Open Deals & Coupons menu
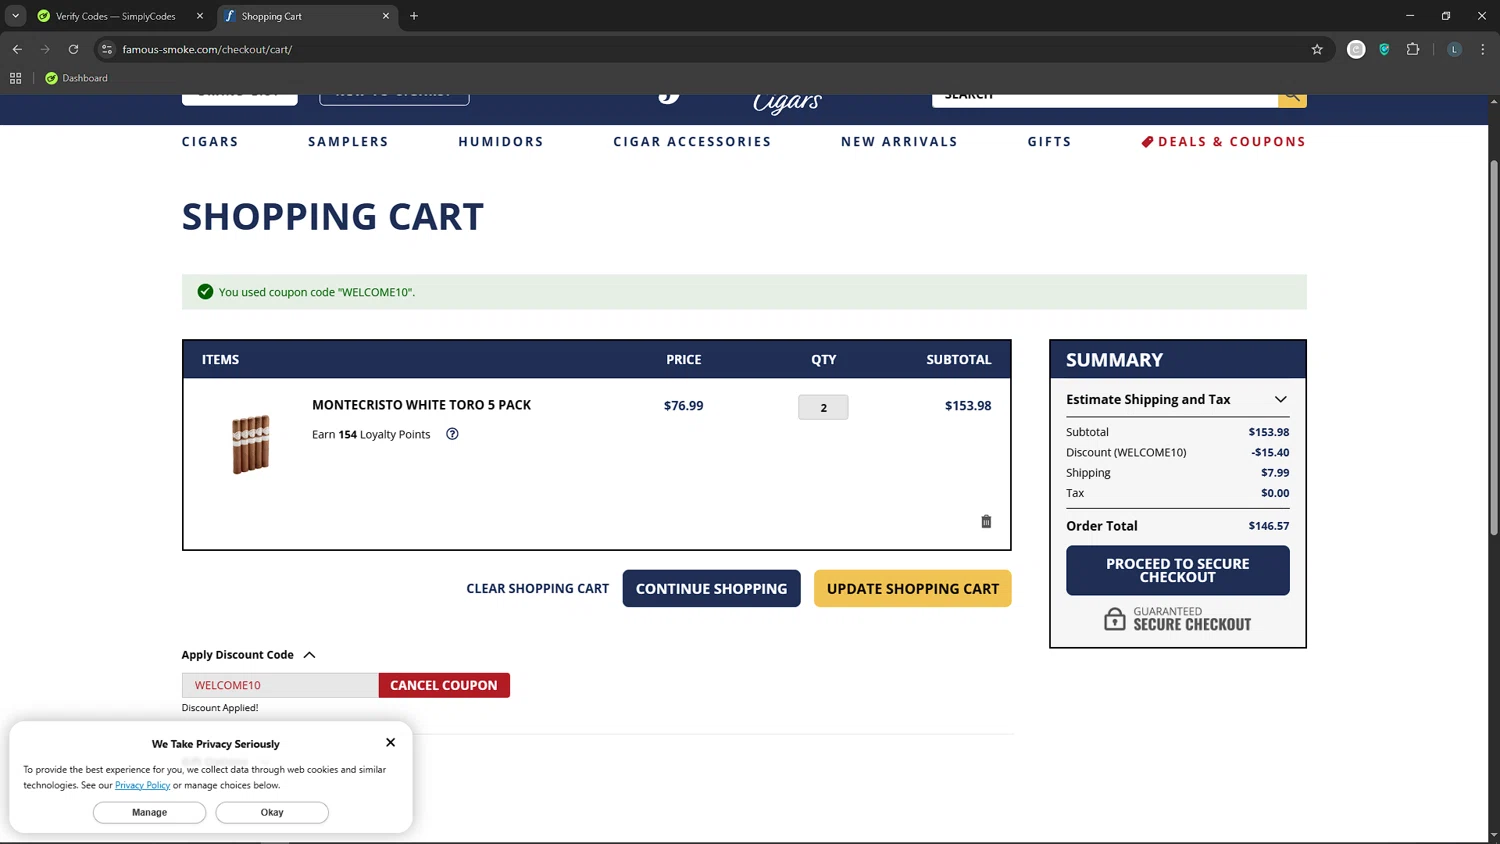The width and height of the screenshot is (1500, 844). click(x=1224, y=142)
